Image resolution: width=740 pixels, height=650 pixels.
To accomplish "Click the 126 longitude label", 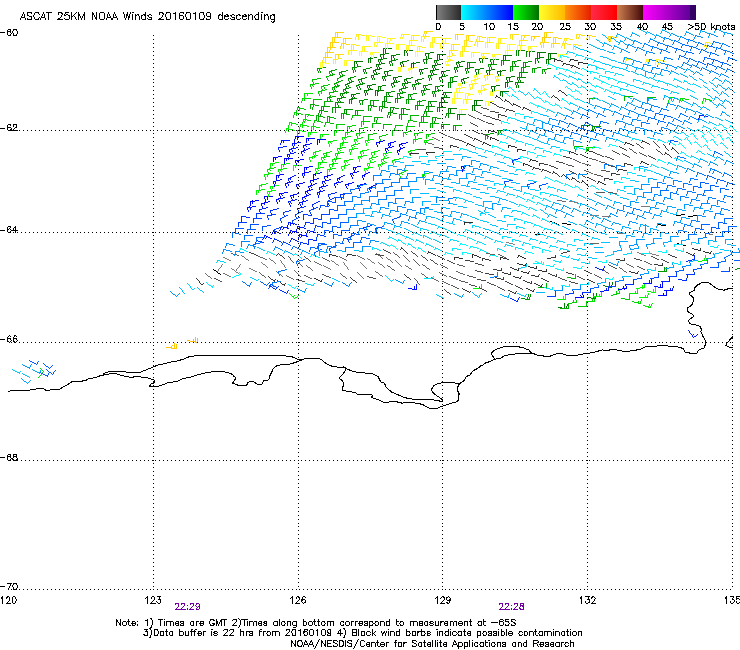I will click(x=298, y=600).
